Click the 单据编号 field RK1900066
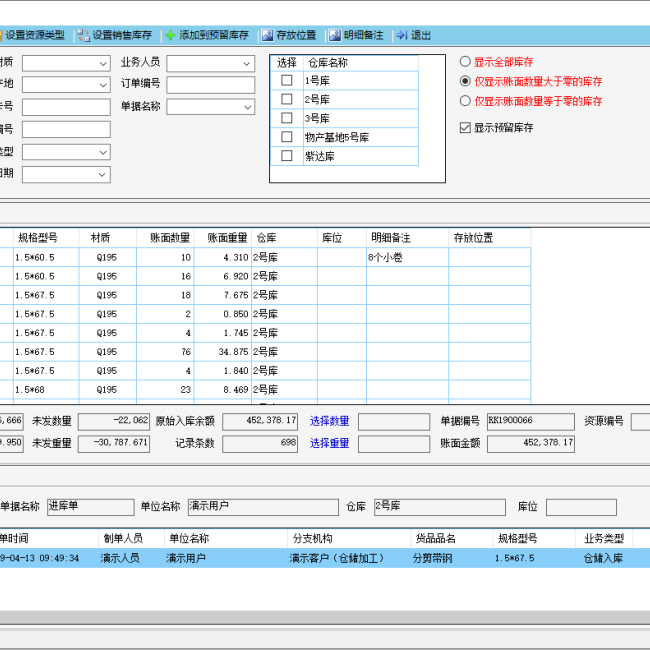This screenshot has height=650, width=650. pyautogui.click(x=531, y=422)
